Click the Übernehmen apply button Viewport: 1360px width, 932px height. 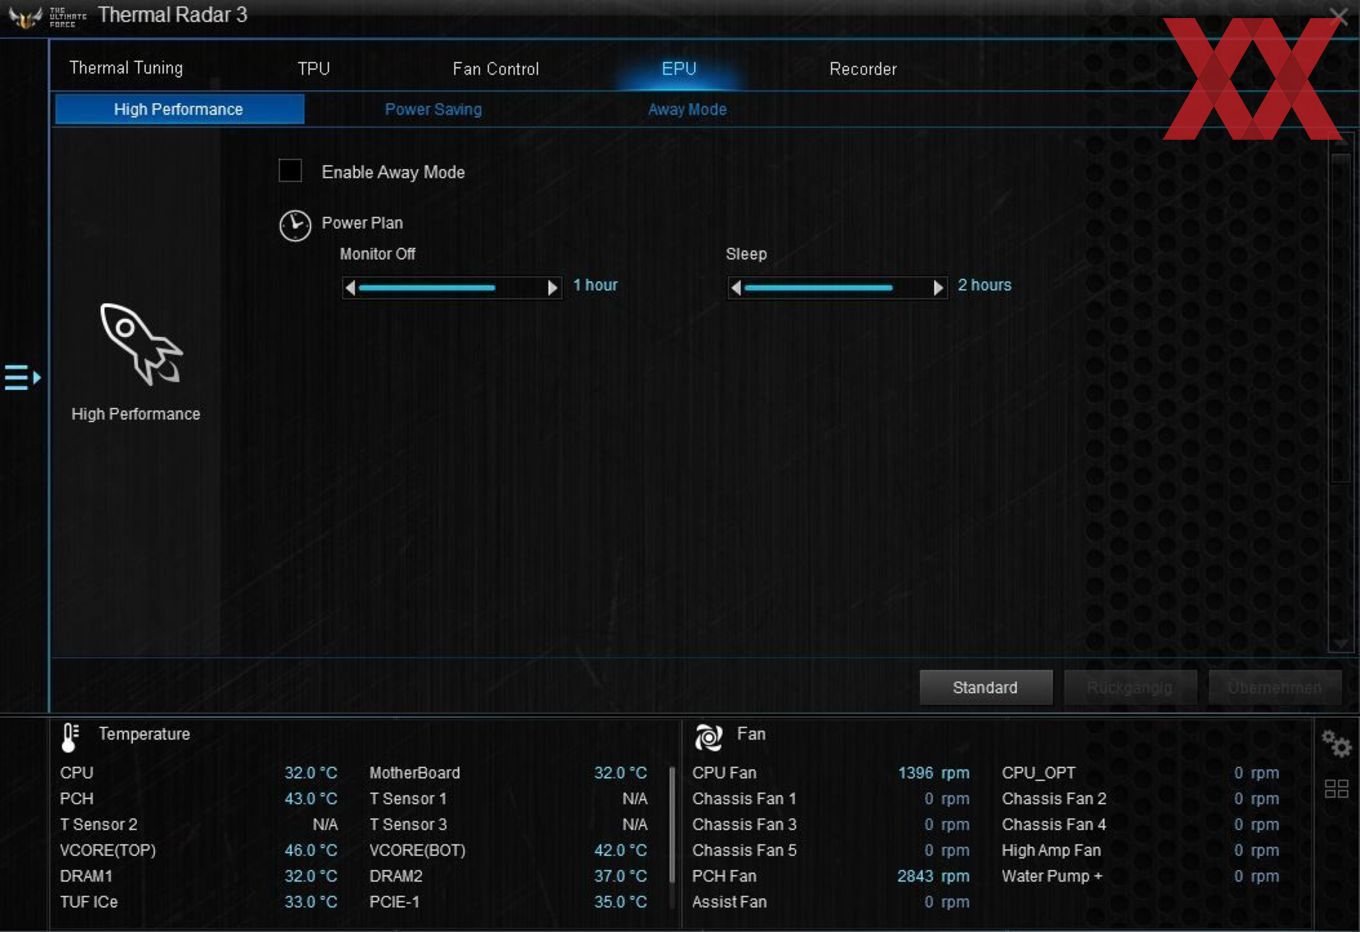point(1275,687)
